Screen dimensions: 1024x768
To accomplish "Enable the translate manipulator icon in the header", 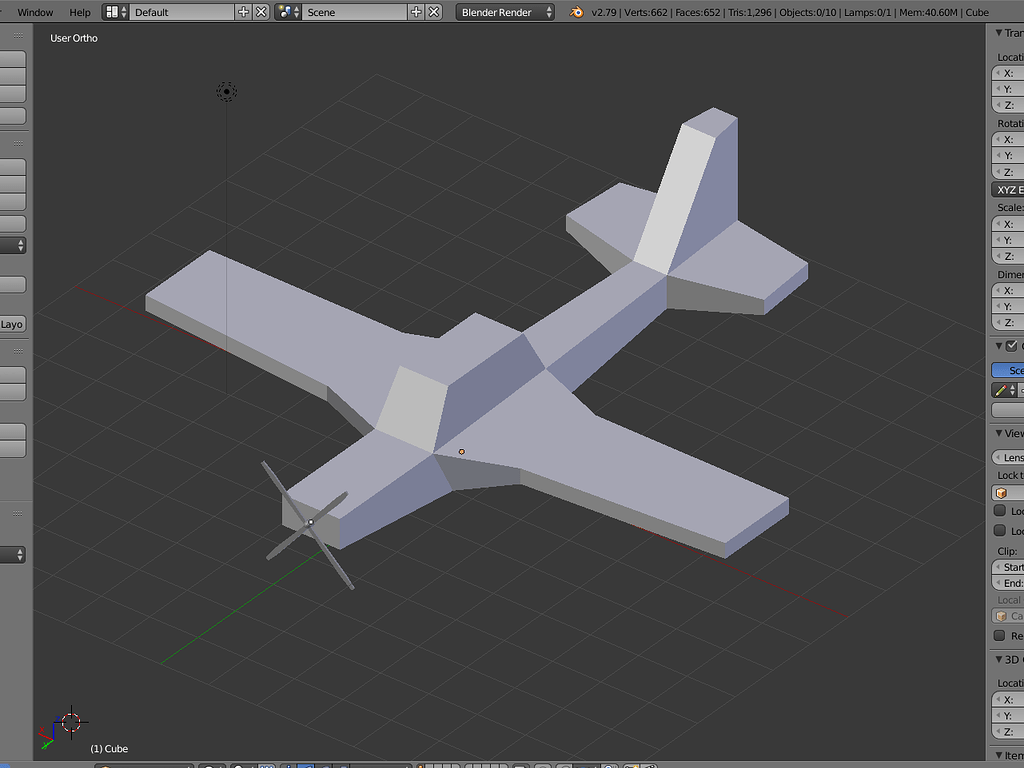I will [306, 763].
